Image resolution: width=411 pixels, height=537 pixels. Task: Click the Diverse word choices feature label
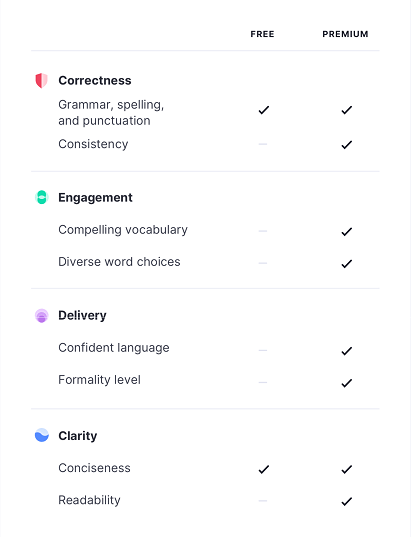[119, 262]
